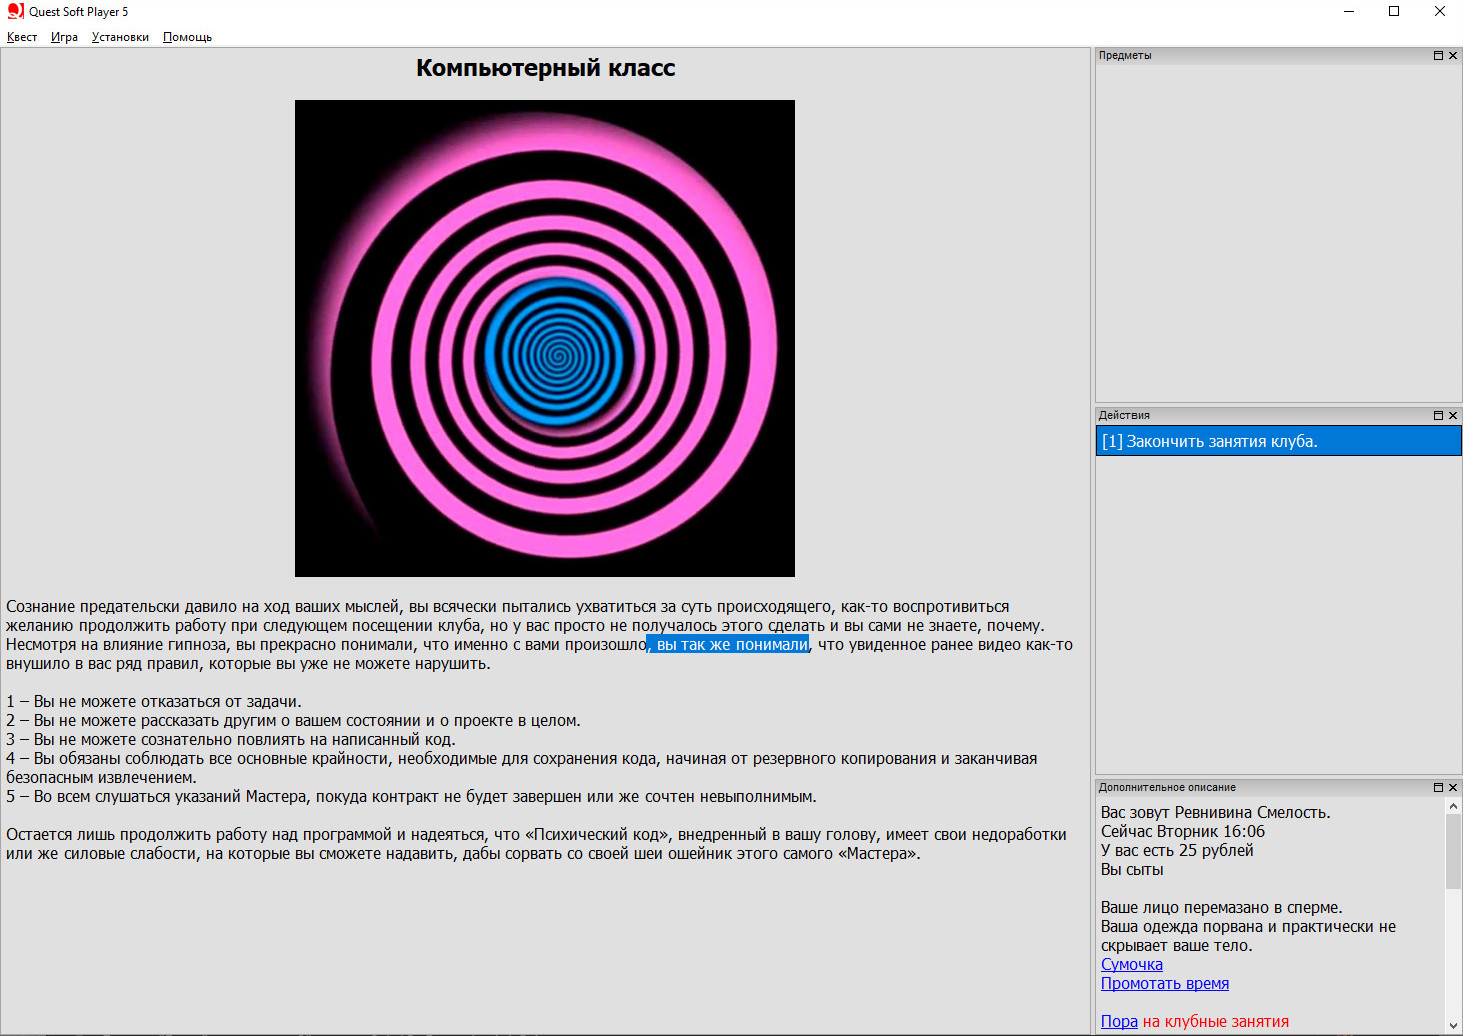
Task: Select action Закончить занятия клуба
Action: tap(1278, 441)
